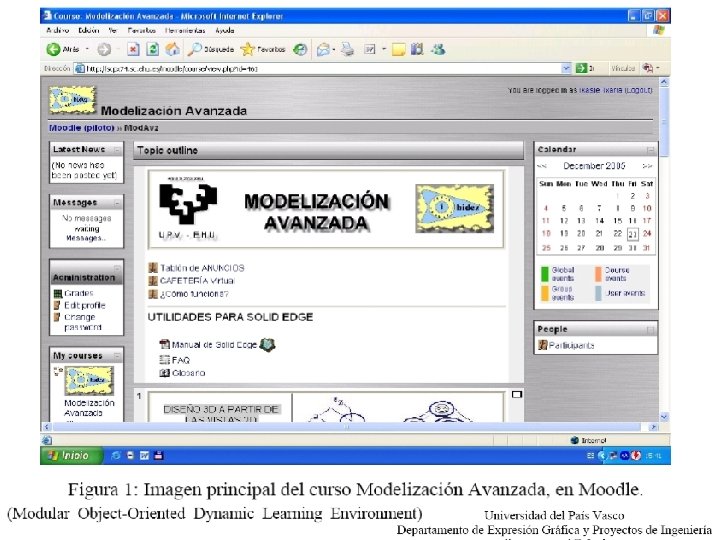Print the page with the printer icon

point(348,49)
